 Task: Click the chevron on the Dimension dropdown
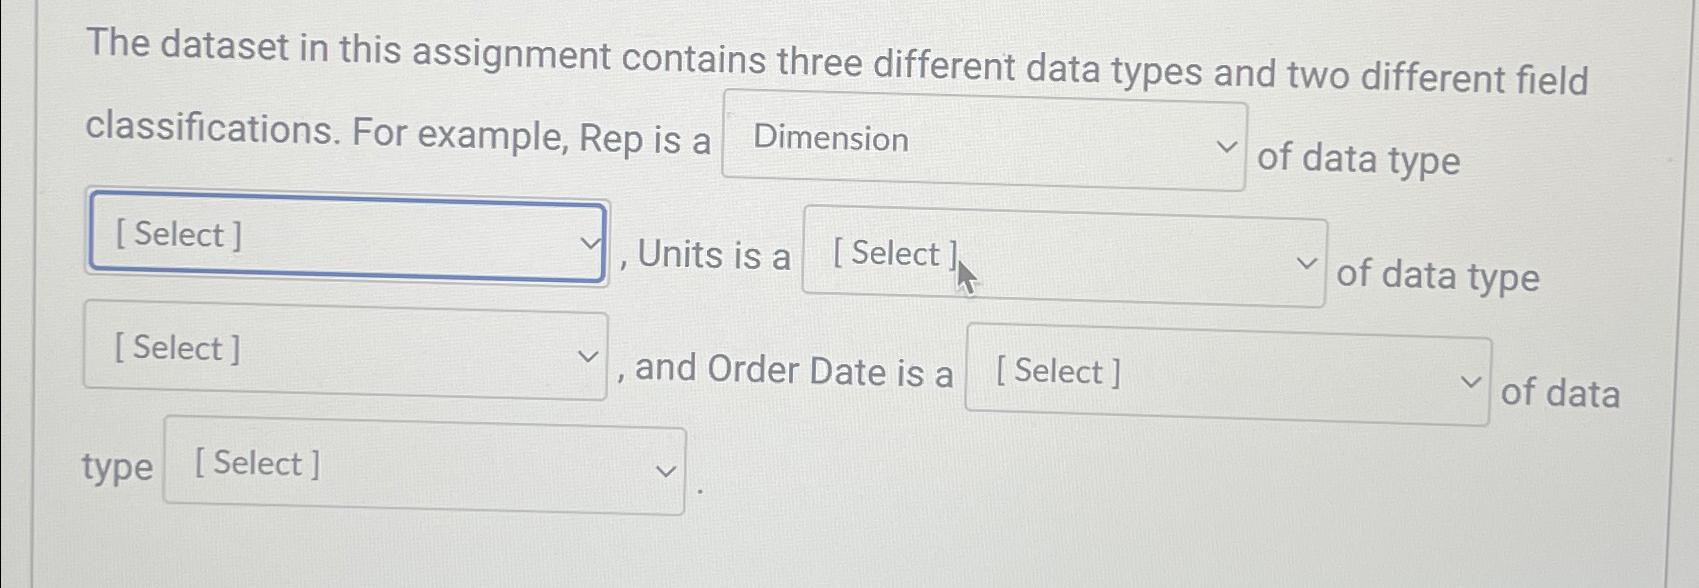(x=1228, y=147)
